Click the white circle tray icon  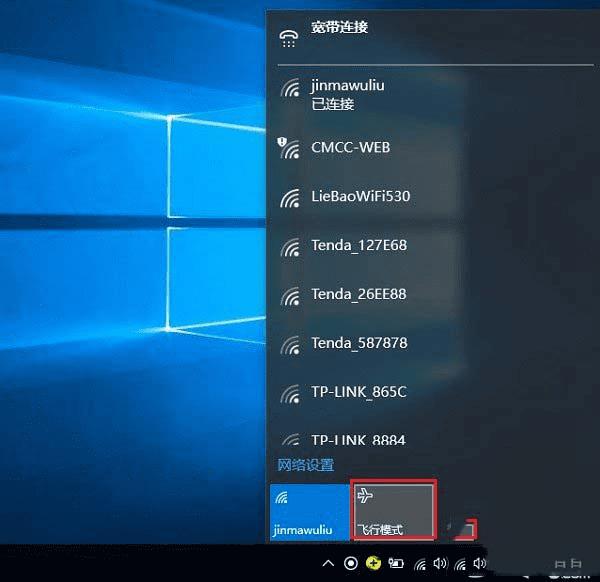(x=351, y=563)
